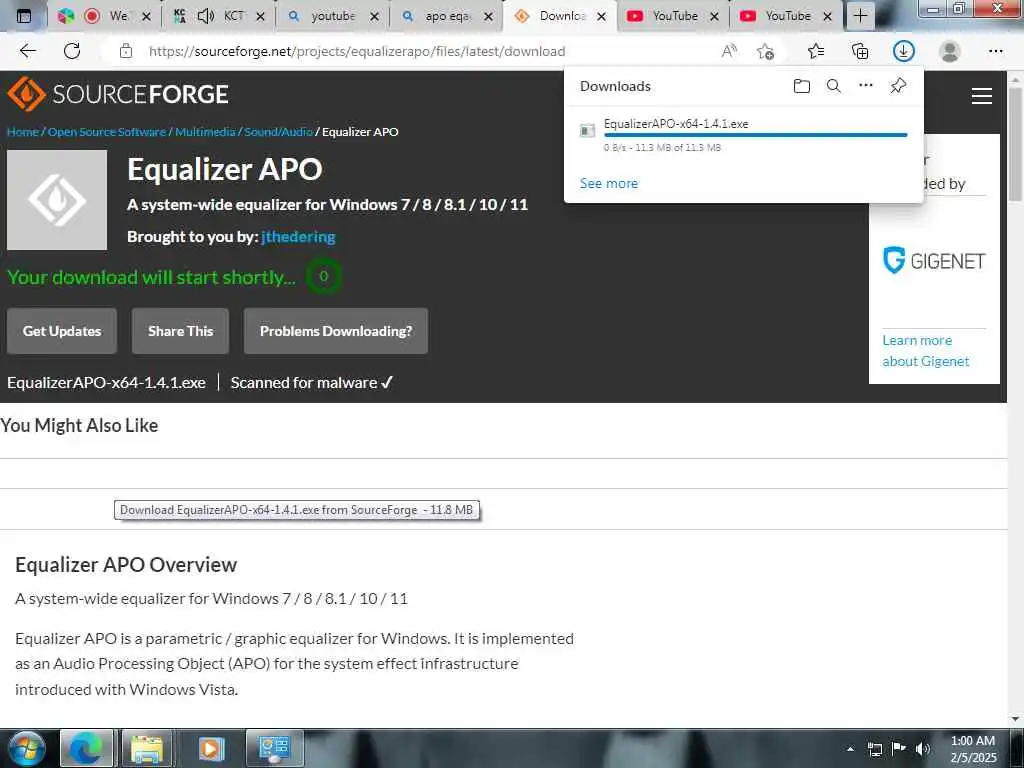Go to Home breadcrumb link
Image resolution: width=1024 pixels, height=768 pixels.
coord(22,132)
